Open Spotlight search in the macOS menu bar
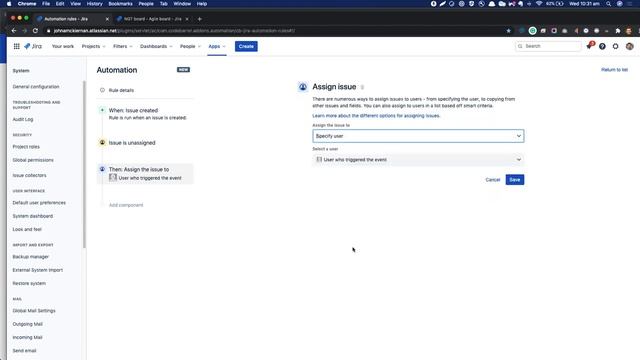Viewport: 640px width, 360px height. point(609,4)
